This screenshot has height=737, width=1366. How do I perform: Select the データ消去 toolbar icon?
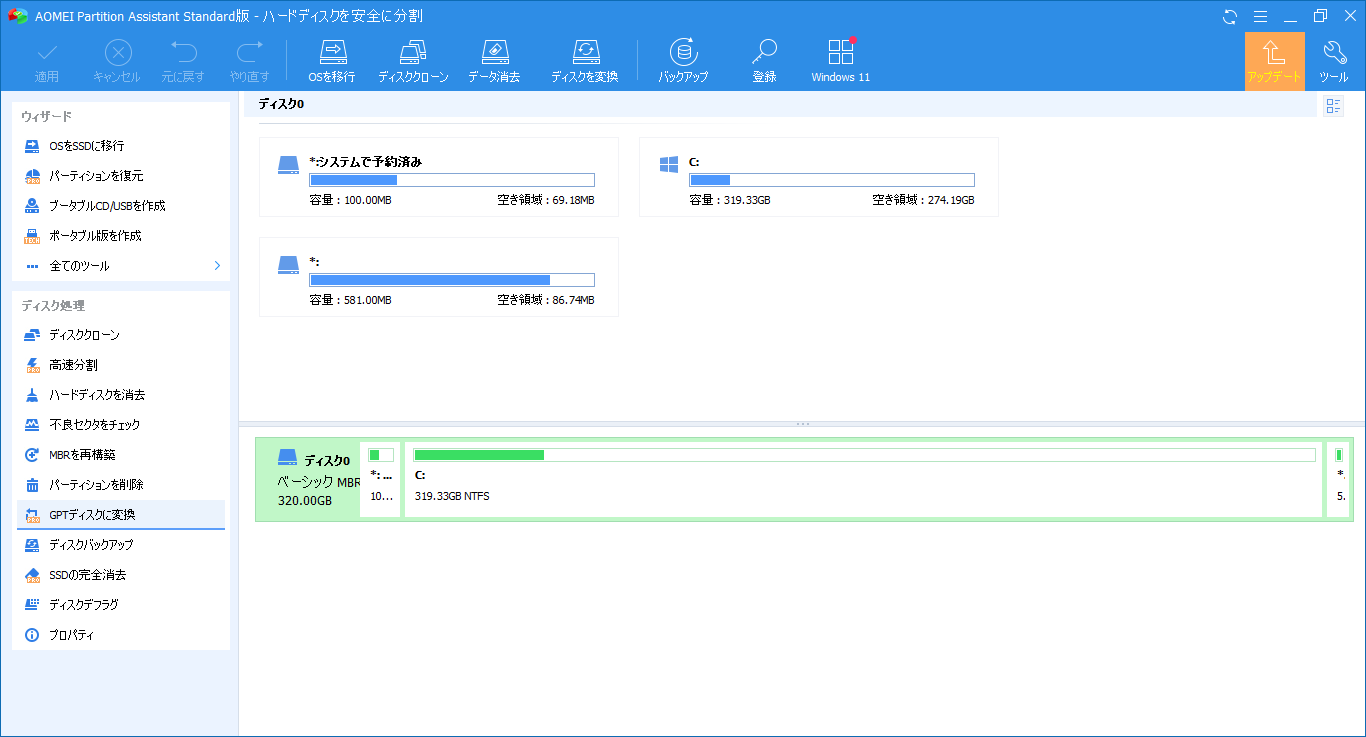click(x=494, y=61)
